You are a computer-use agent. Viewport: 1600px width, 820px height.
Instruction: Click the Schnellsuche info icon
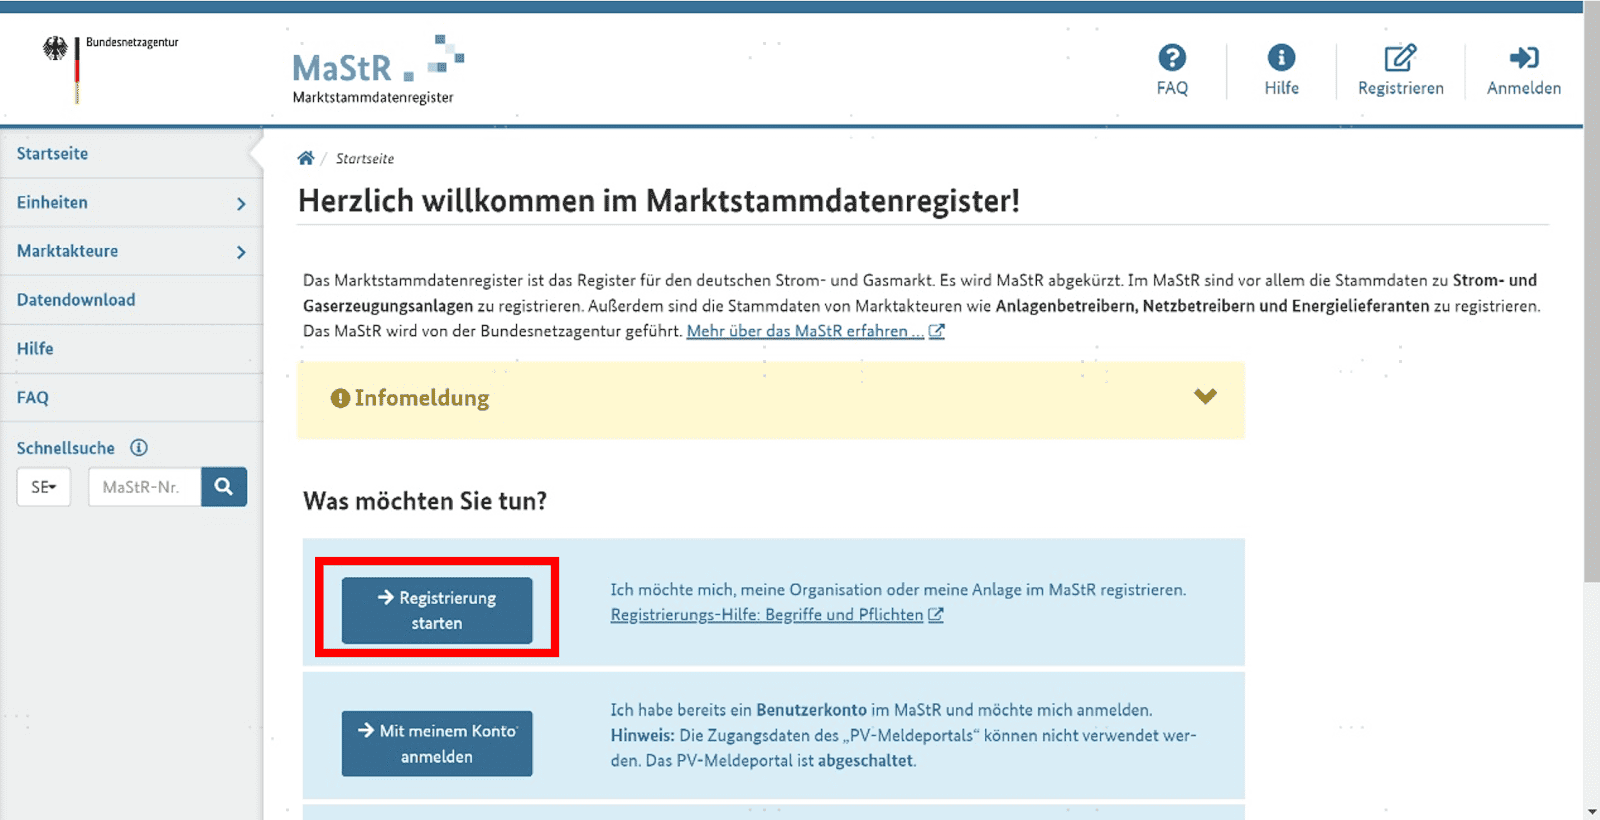pyautogui.click(x=139, y=448)
